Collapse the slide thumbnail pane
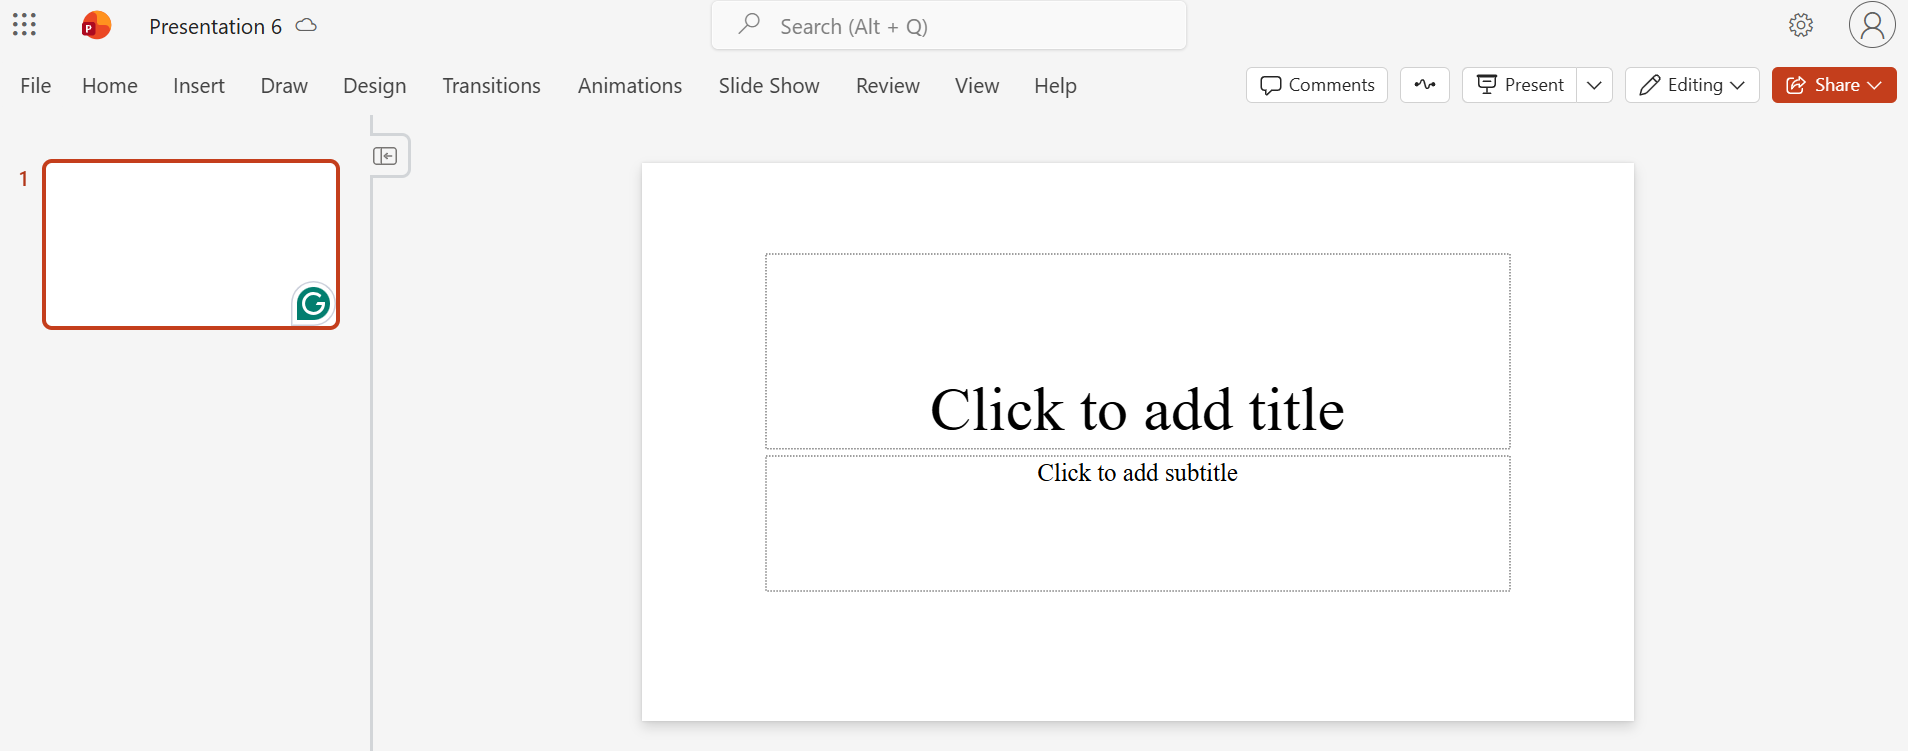This screenshot has height=751, width=1908. [x=385, y=156]
